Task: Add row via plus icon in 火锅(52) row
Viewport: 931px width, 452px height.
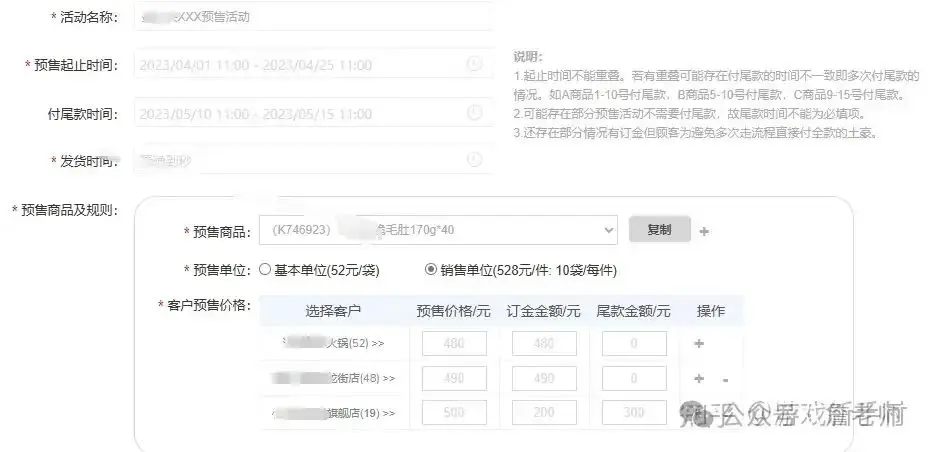Action: (699, 344)
